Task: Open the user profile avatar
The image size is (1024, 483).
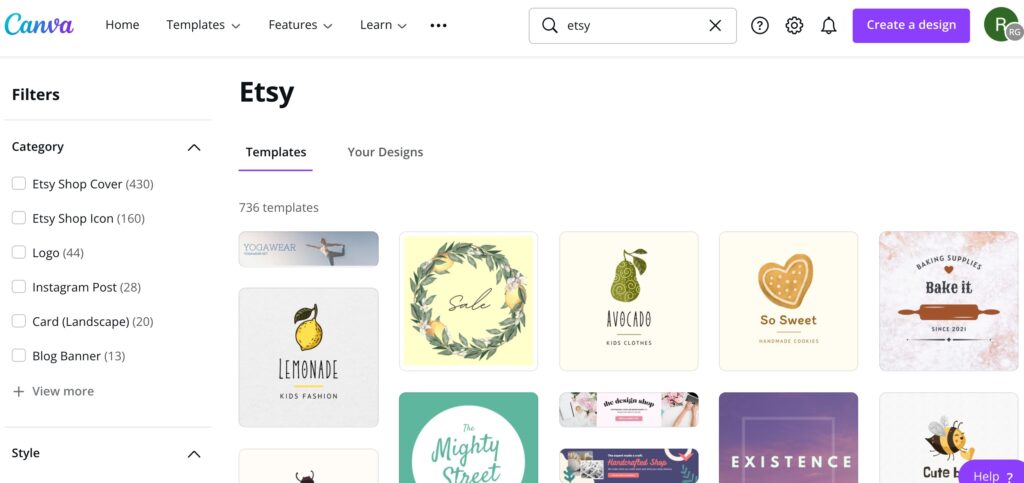Action: [1002, 25]
